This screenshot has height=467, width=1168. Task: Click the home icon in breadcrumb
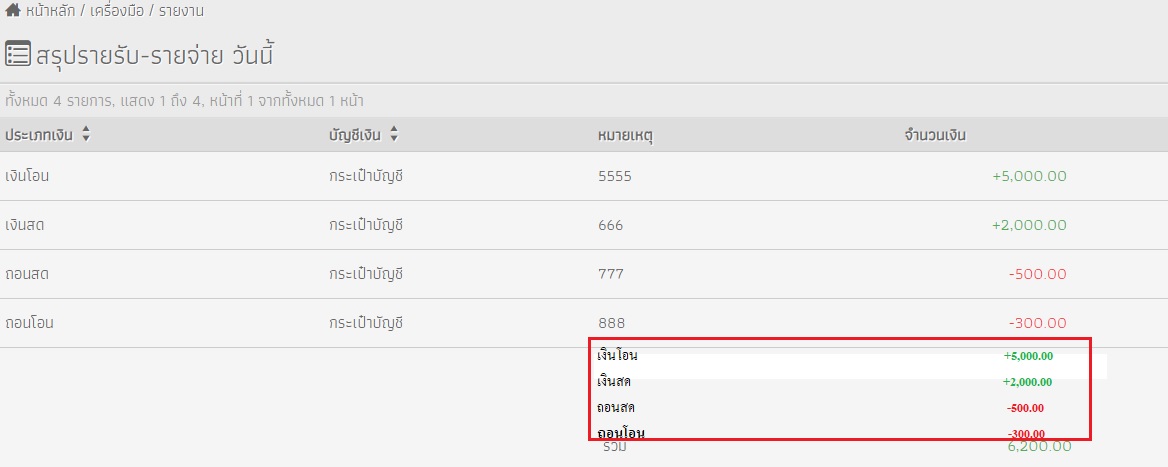click(x=13, y=10)
